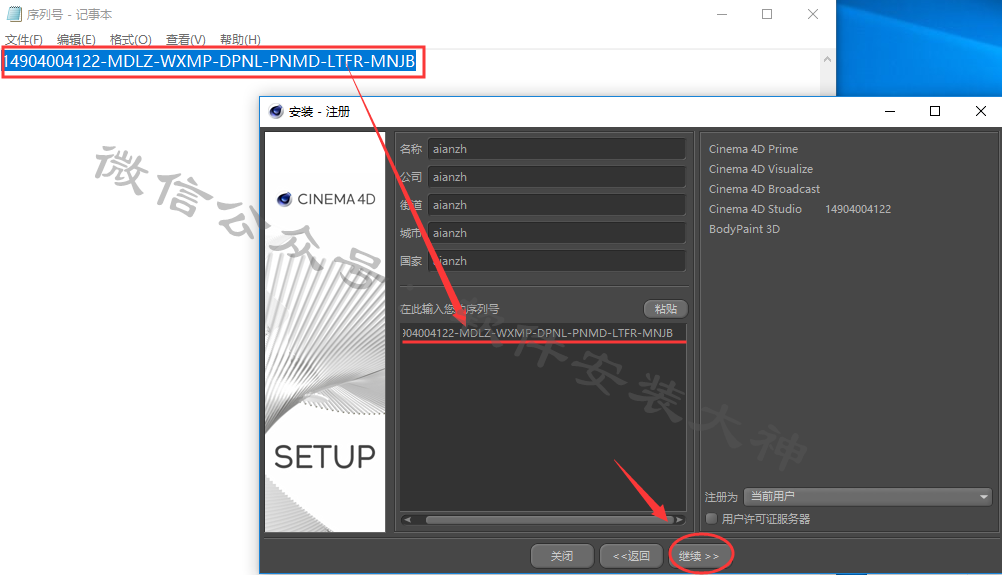Click left arrow of serial box scrollbar
The image size is (1002, 575).
click(x=408, y=519)
